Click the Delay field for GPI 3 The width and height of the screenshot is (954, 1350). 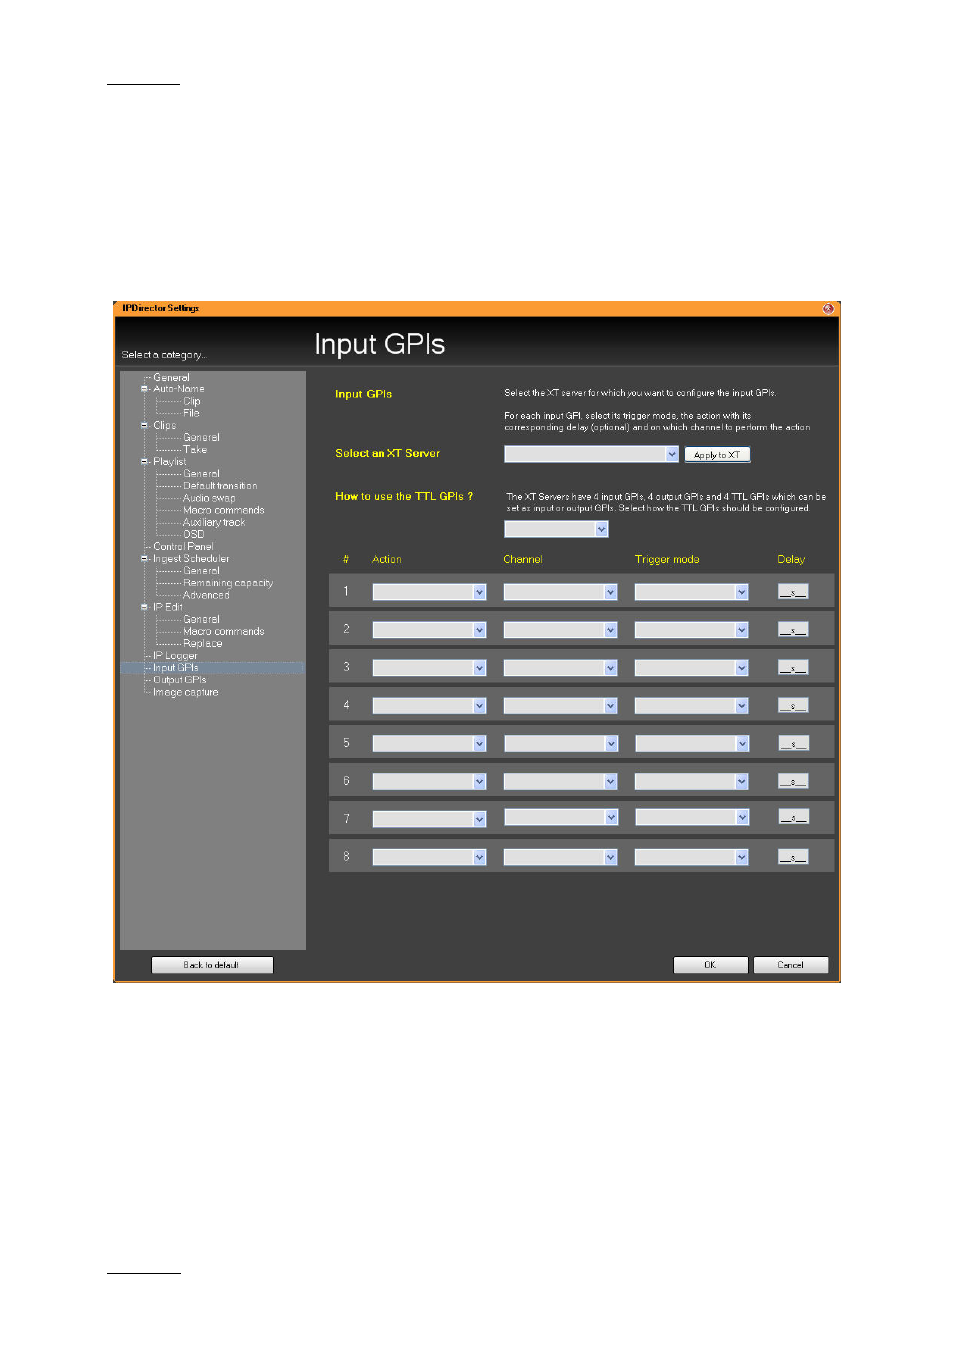(x=793, y=668)
